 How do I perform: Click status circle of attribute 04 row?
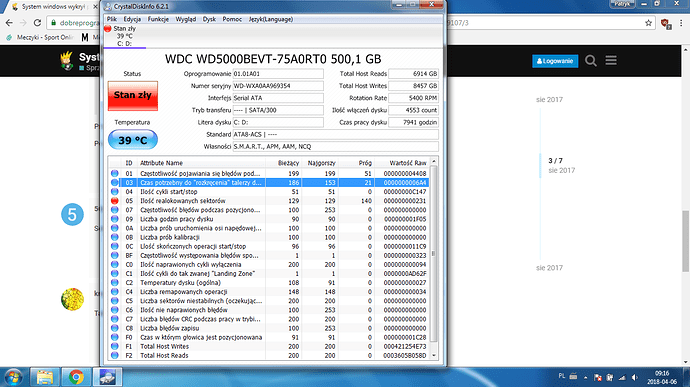(x=115, y=192)
